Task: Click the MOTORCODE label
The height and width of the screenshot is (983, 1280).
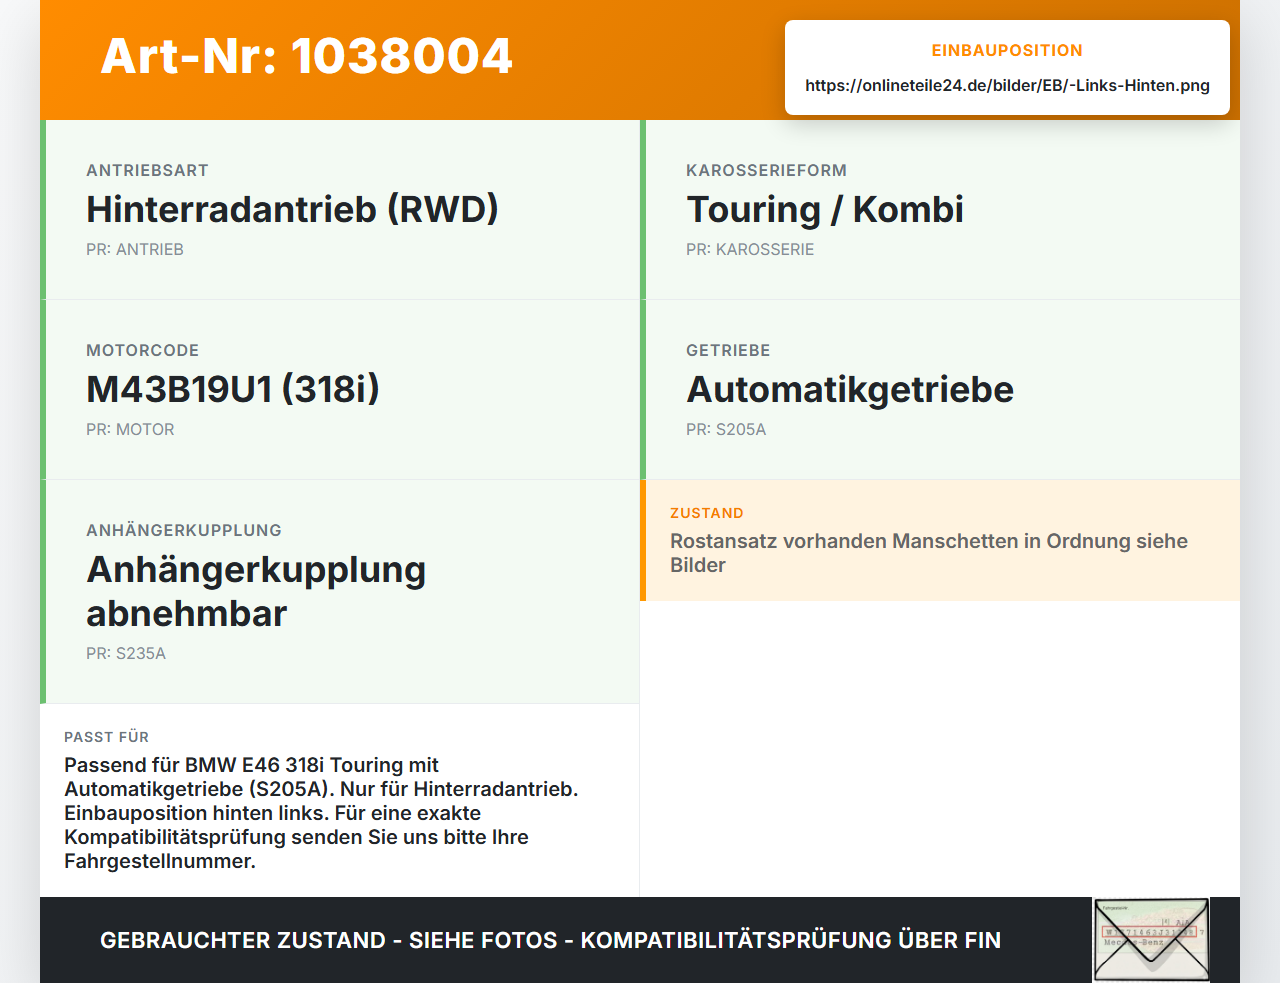Action: pyautogui.click(x=143, y=350)
